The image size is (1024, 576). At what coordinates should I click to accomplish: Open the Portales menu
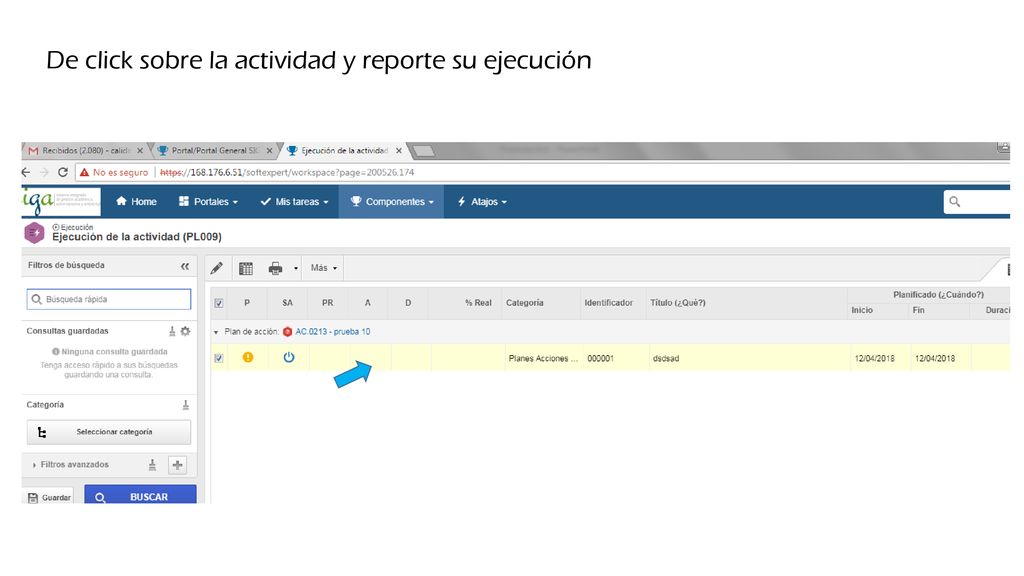point(208,202)
